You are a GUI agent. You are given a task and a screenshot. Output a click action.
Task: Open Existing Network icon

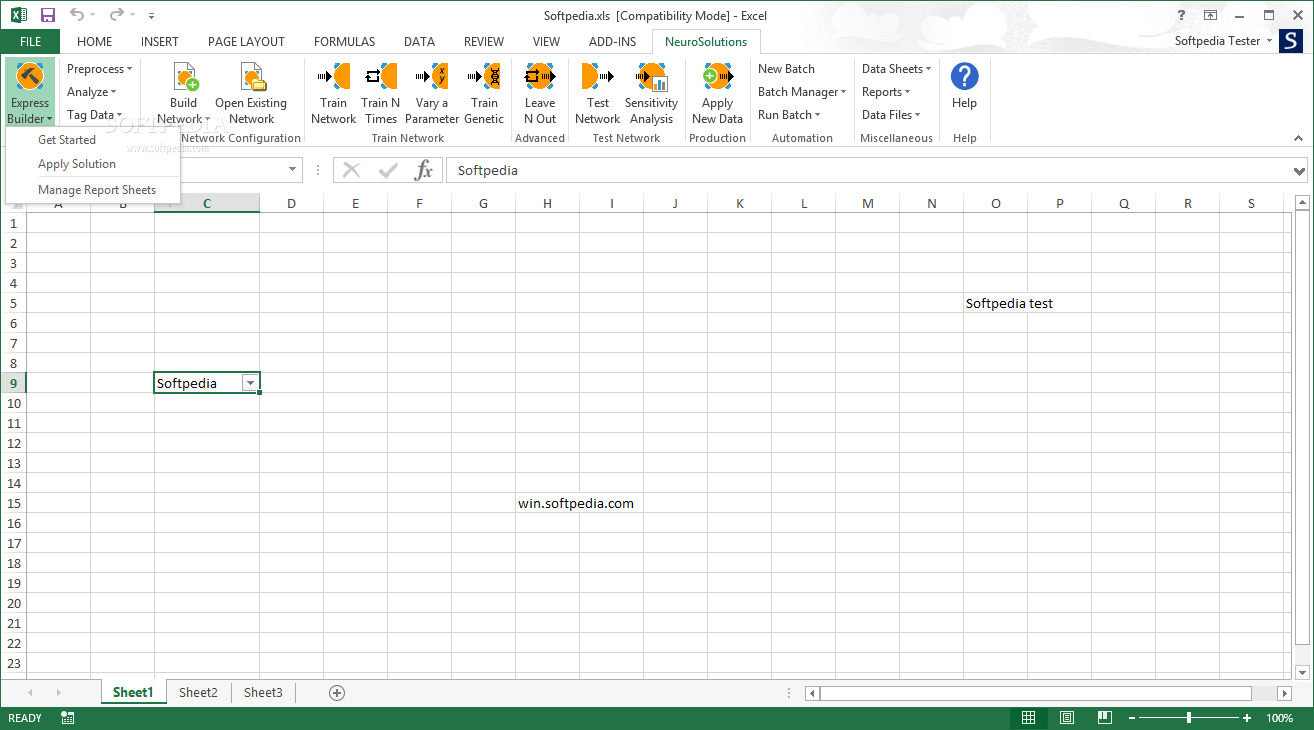click(x=252, y=77)
